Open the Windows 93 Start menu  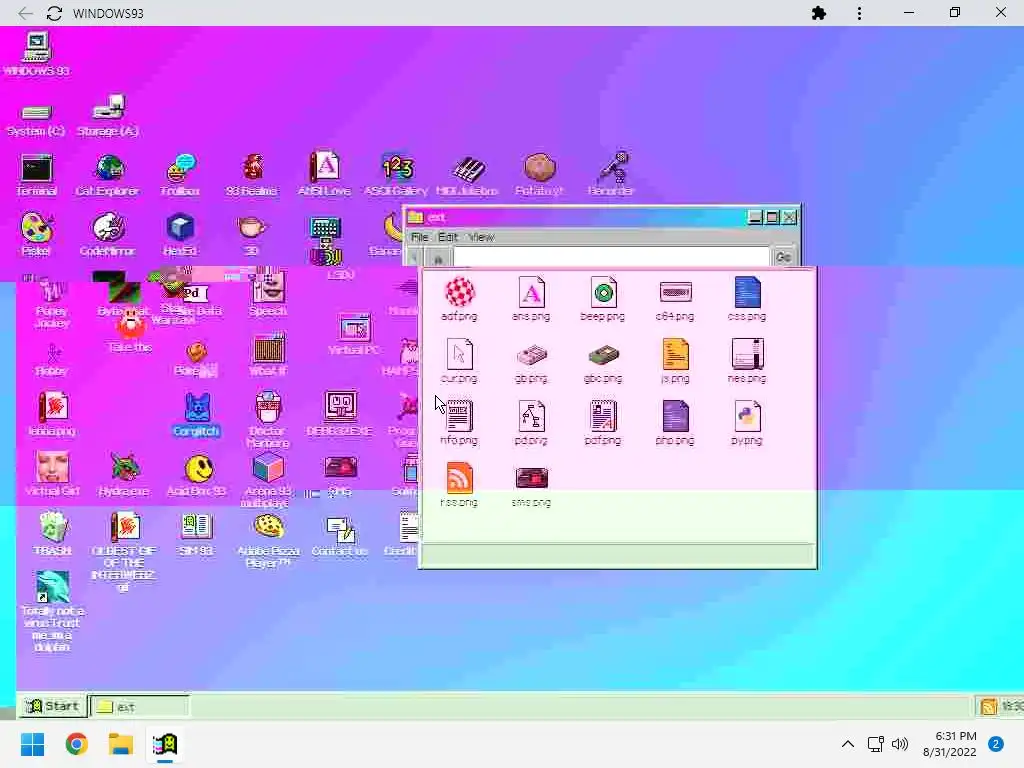(52, 706)
